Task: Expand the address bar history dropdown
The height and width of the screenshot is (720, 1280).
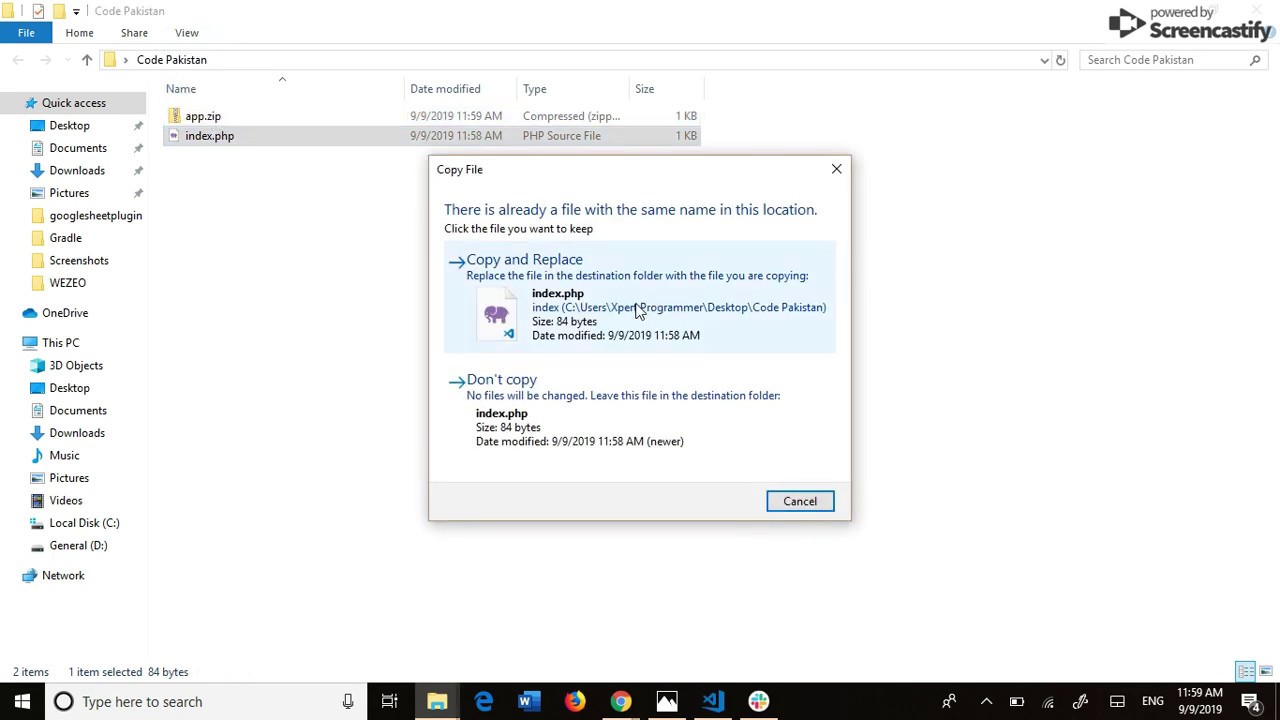Action: (x=1045, y=60)
